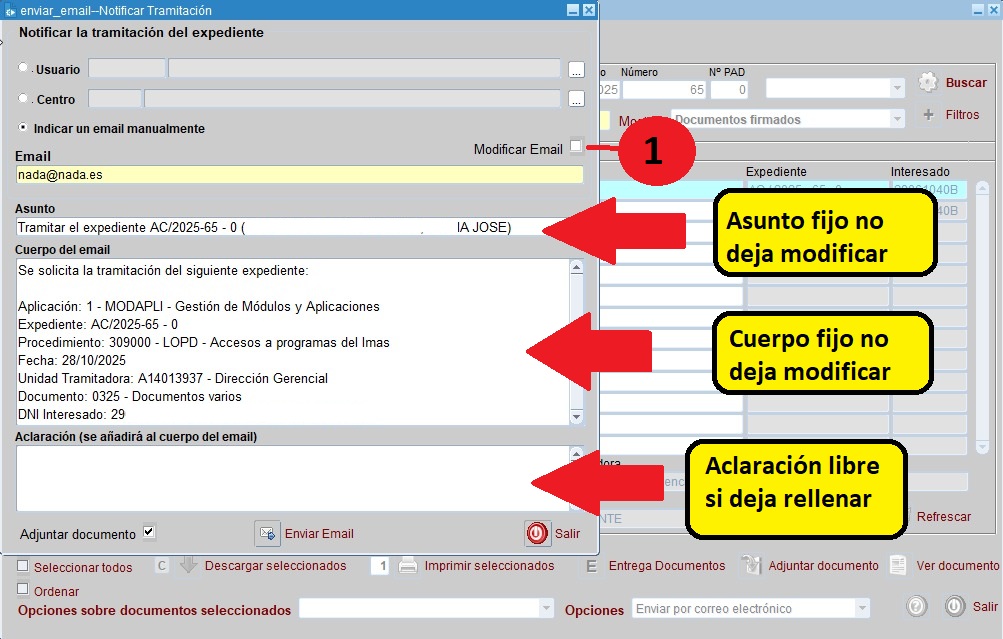This screenshot has width=1003, height=639.
Task: Click the Descargar seleccionados arrow icon
Action: pyautogui.click(x=189, y=565)
